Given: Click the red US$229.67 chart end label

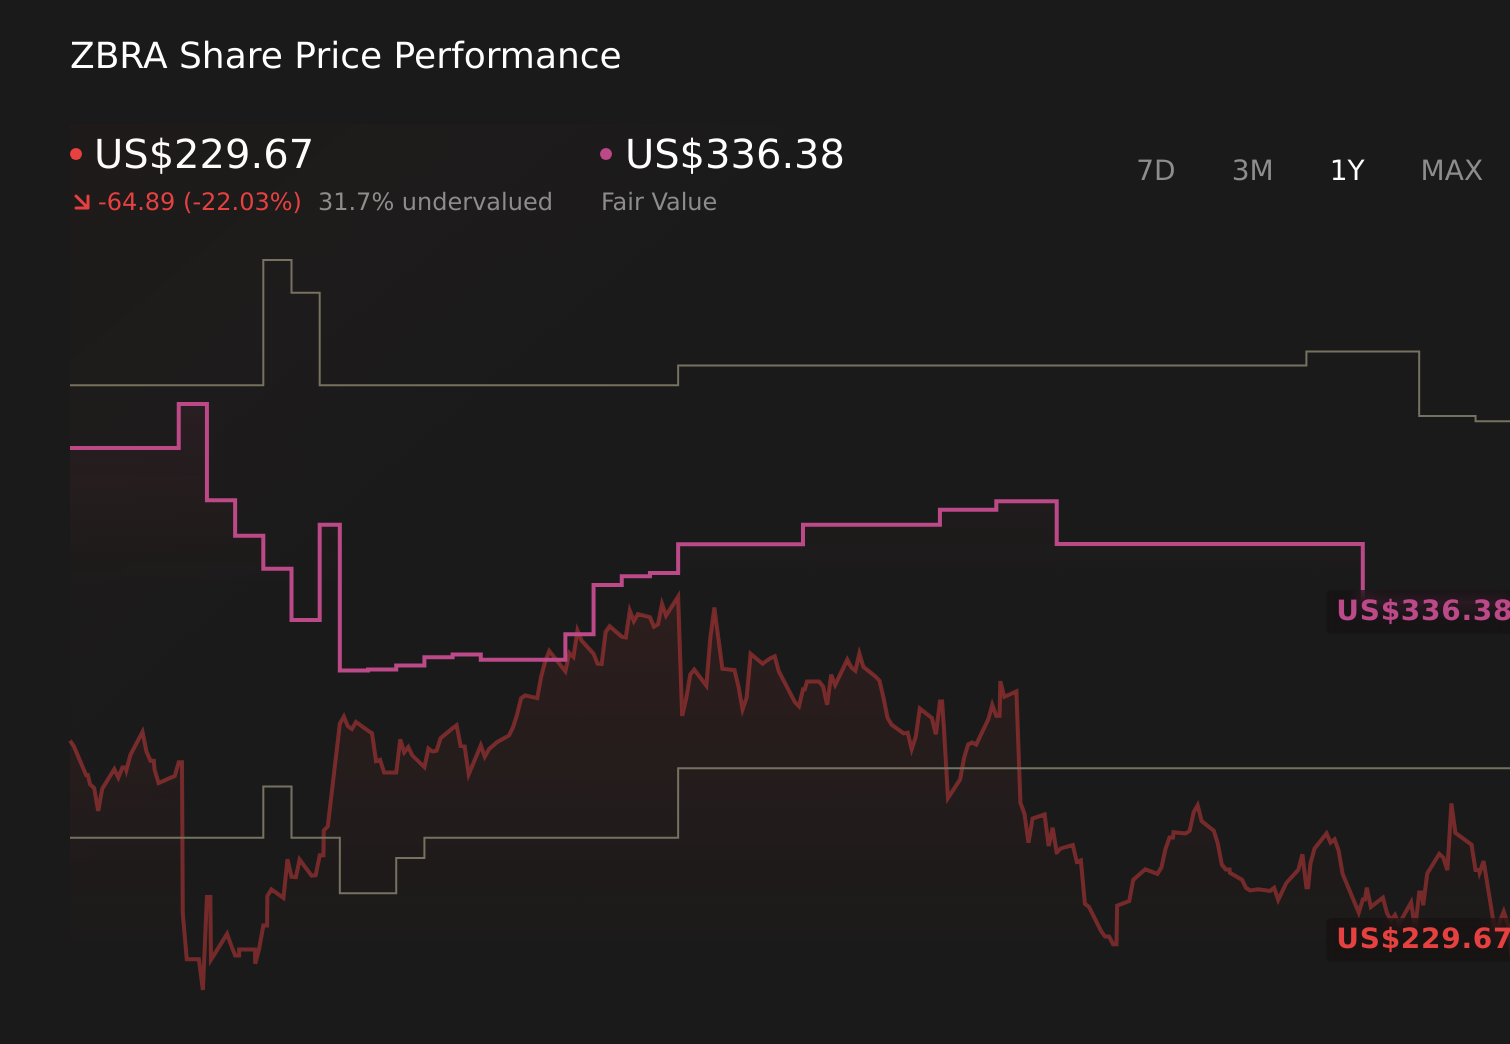Looking at the screenshot, I should pos(1420,938).
